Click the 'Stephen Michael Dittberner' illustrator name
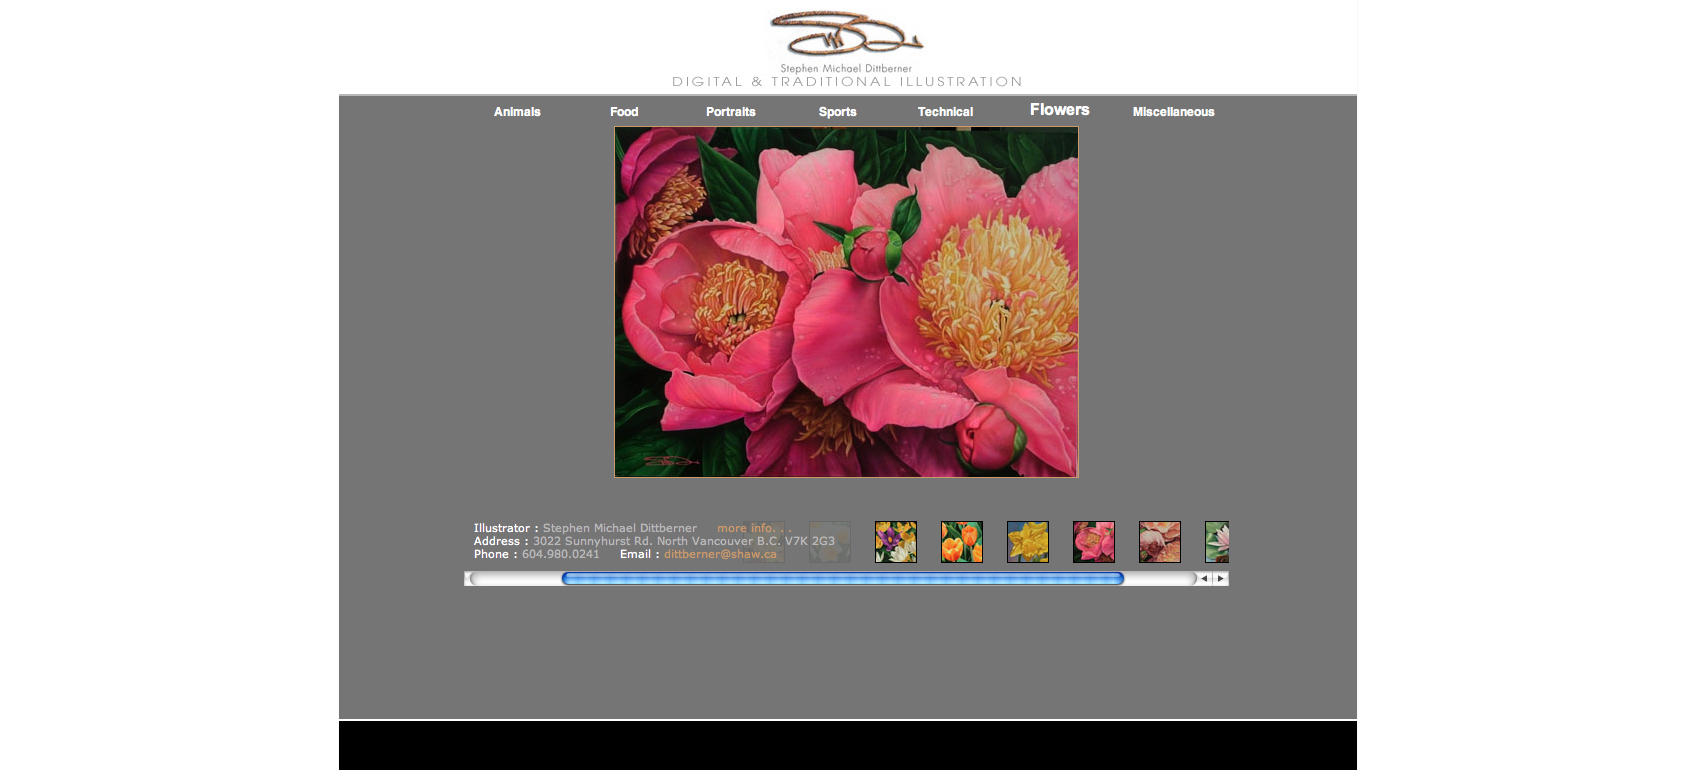1700x770 pixels. [x=620, y=528]
